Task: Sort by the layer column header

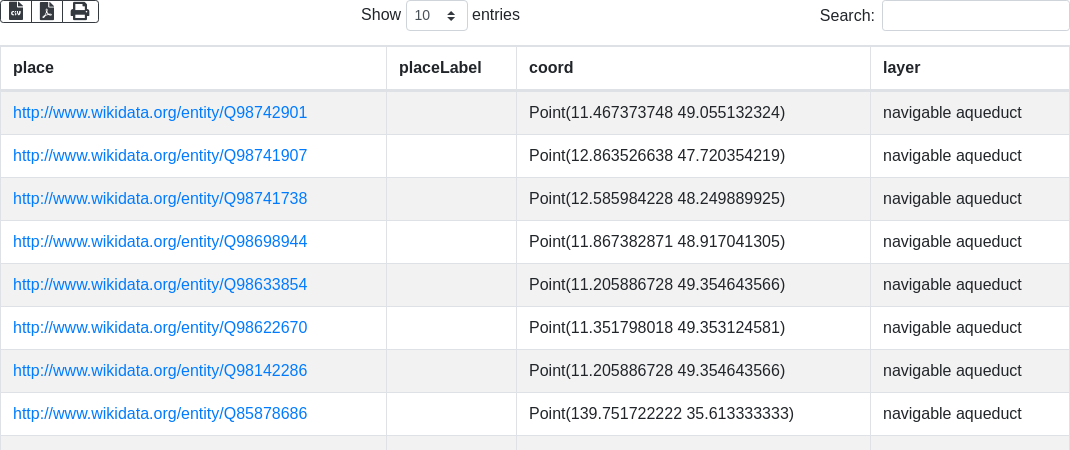Action: [x=901, y=68]
